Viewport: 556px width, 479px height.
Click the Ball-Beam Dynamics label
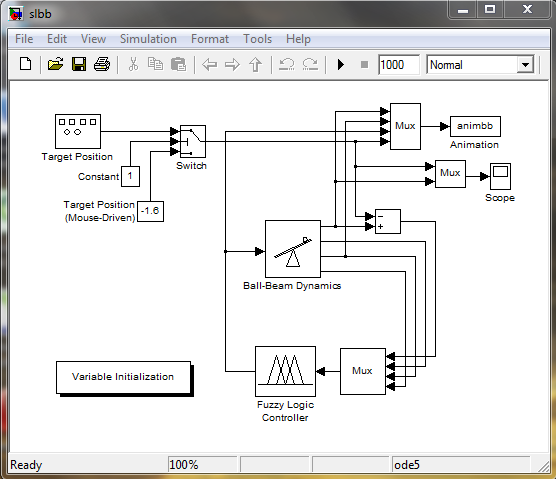pyautogui.click(x=292, y=286)
